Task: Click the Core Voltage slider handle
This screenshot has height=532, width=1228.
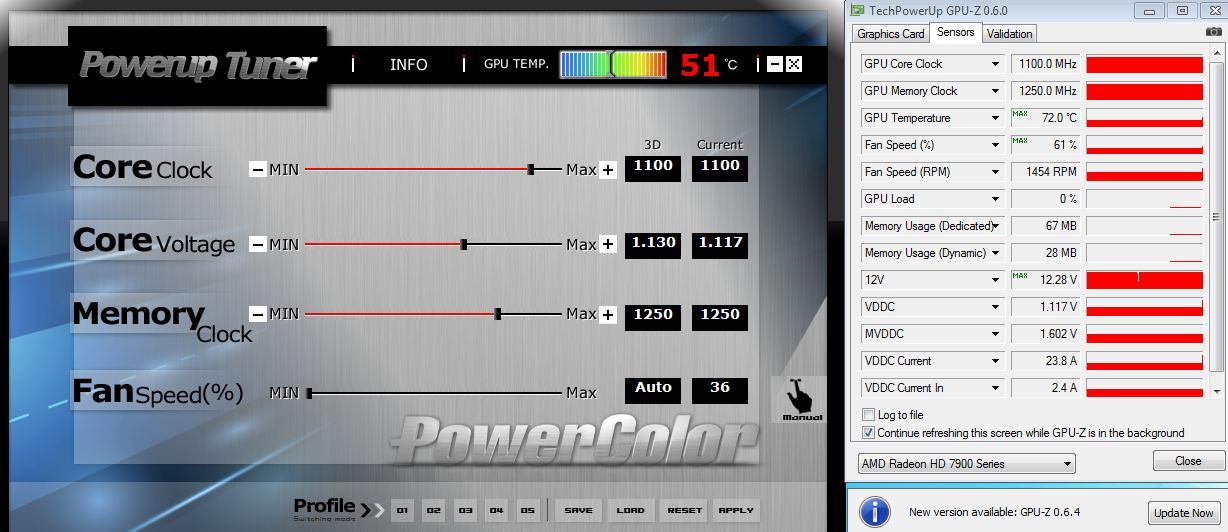Action: tap(464, 244)
